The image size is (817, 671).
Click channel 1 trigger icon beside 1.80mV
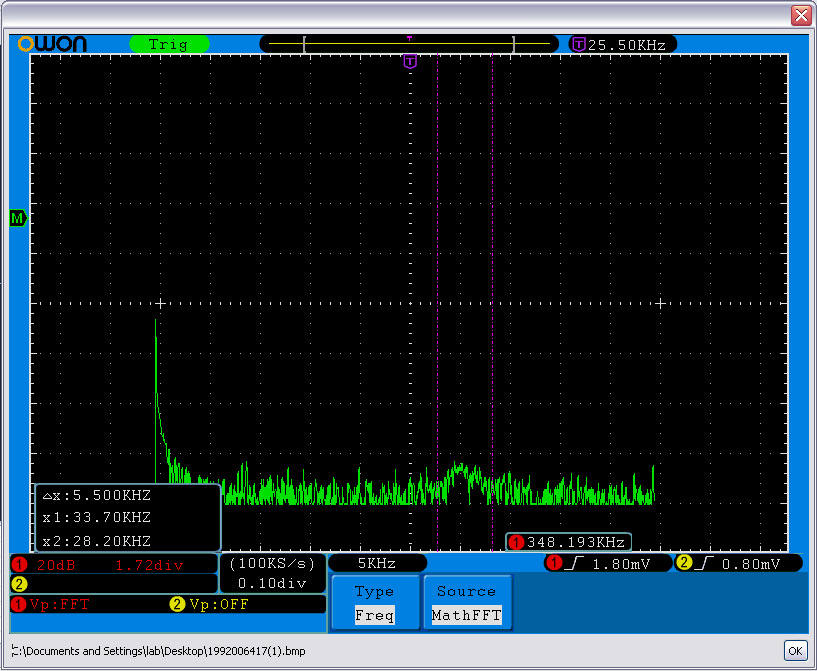pyautogui.click(x=554, y=563)
